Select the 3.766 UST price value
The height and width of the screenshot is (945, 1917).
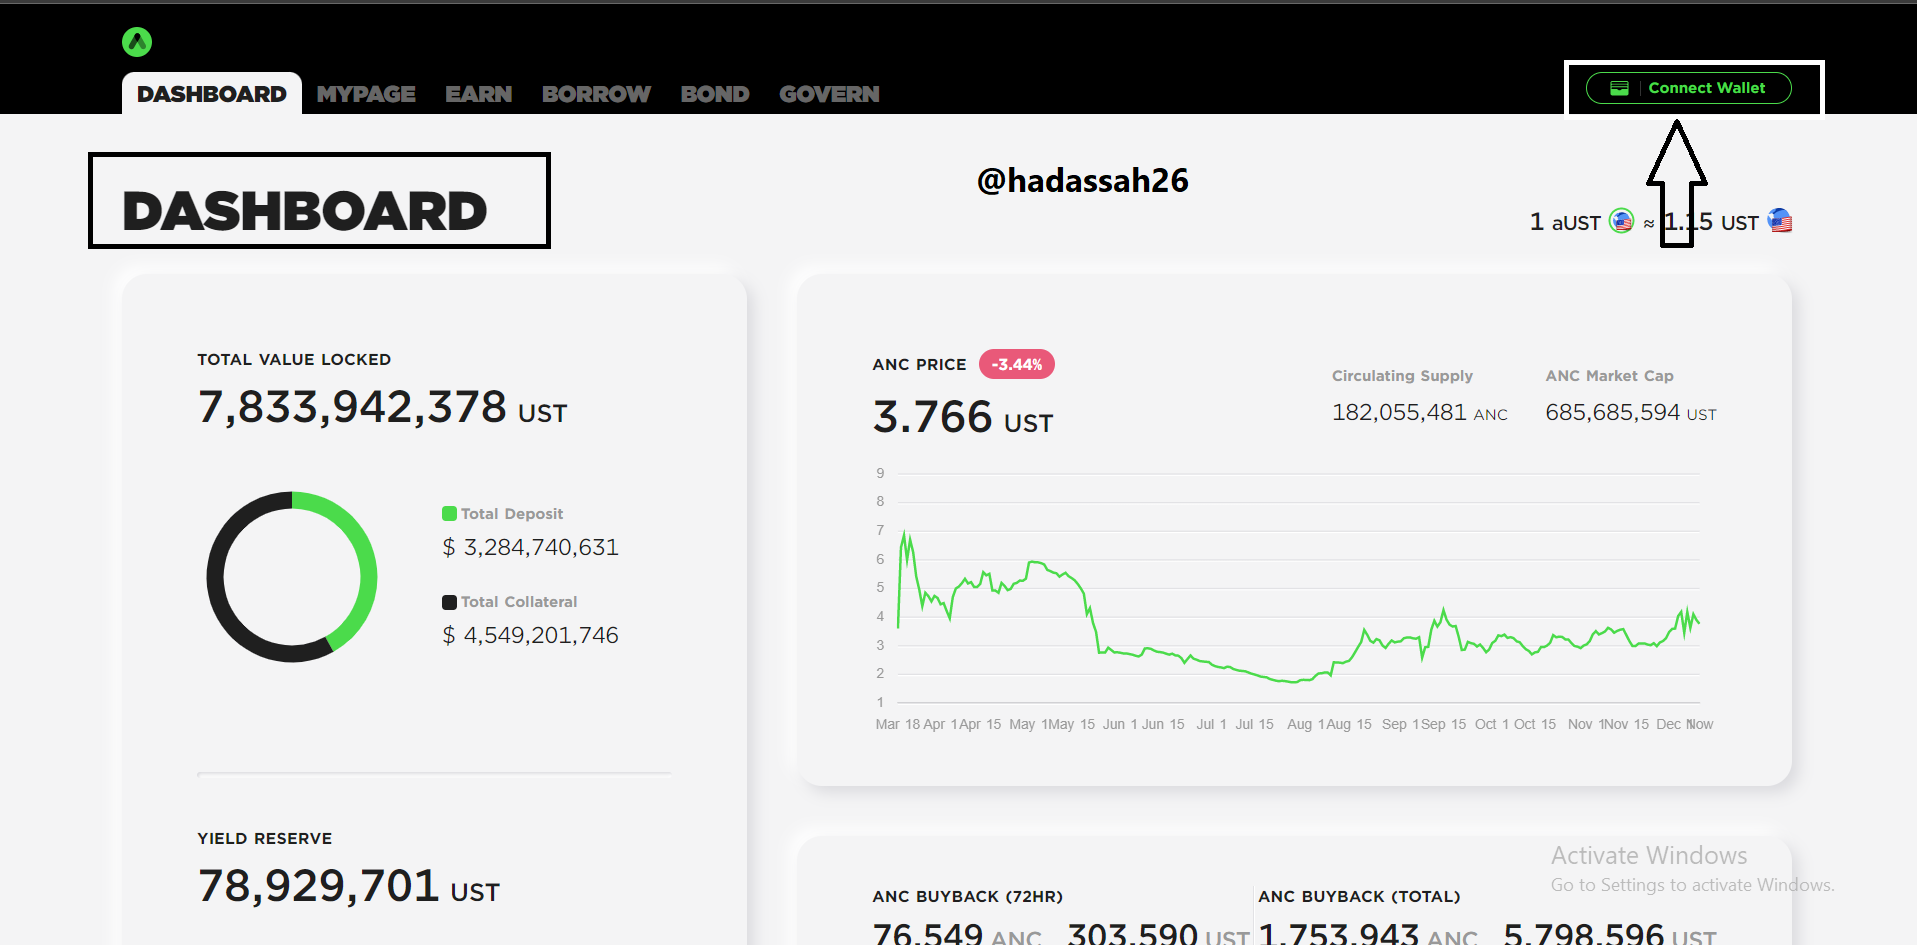point(963,417)
